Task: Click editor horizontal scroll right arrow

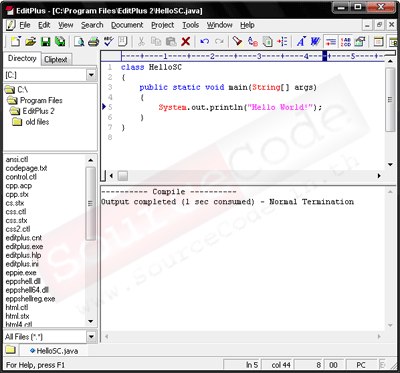Action: coord(379,176)
